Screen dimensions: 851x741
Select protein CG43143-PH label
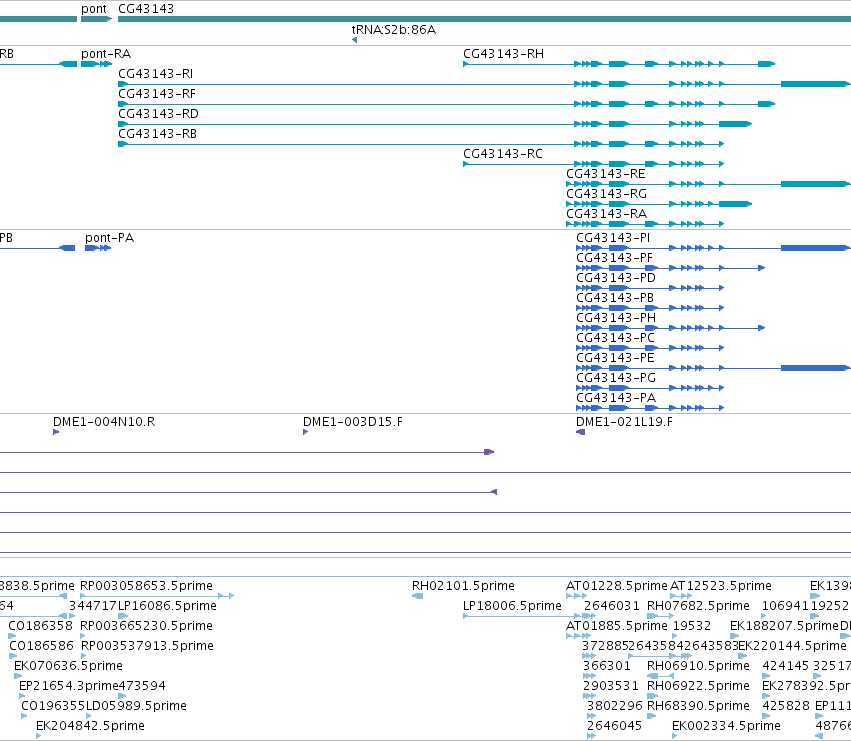coord(616,318)
